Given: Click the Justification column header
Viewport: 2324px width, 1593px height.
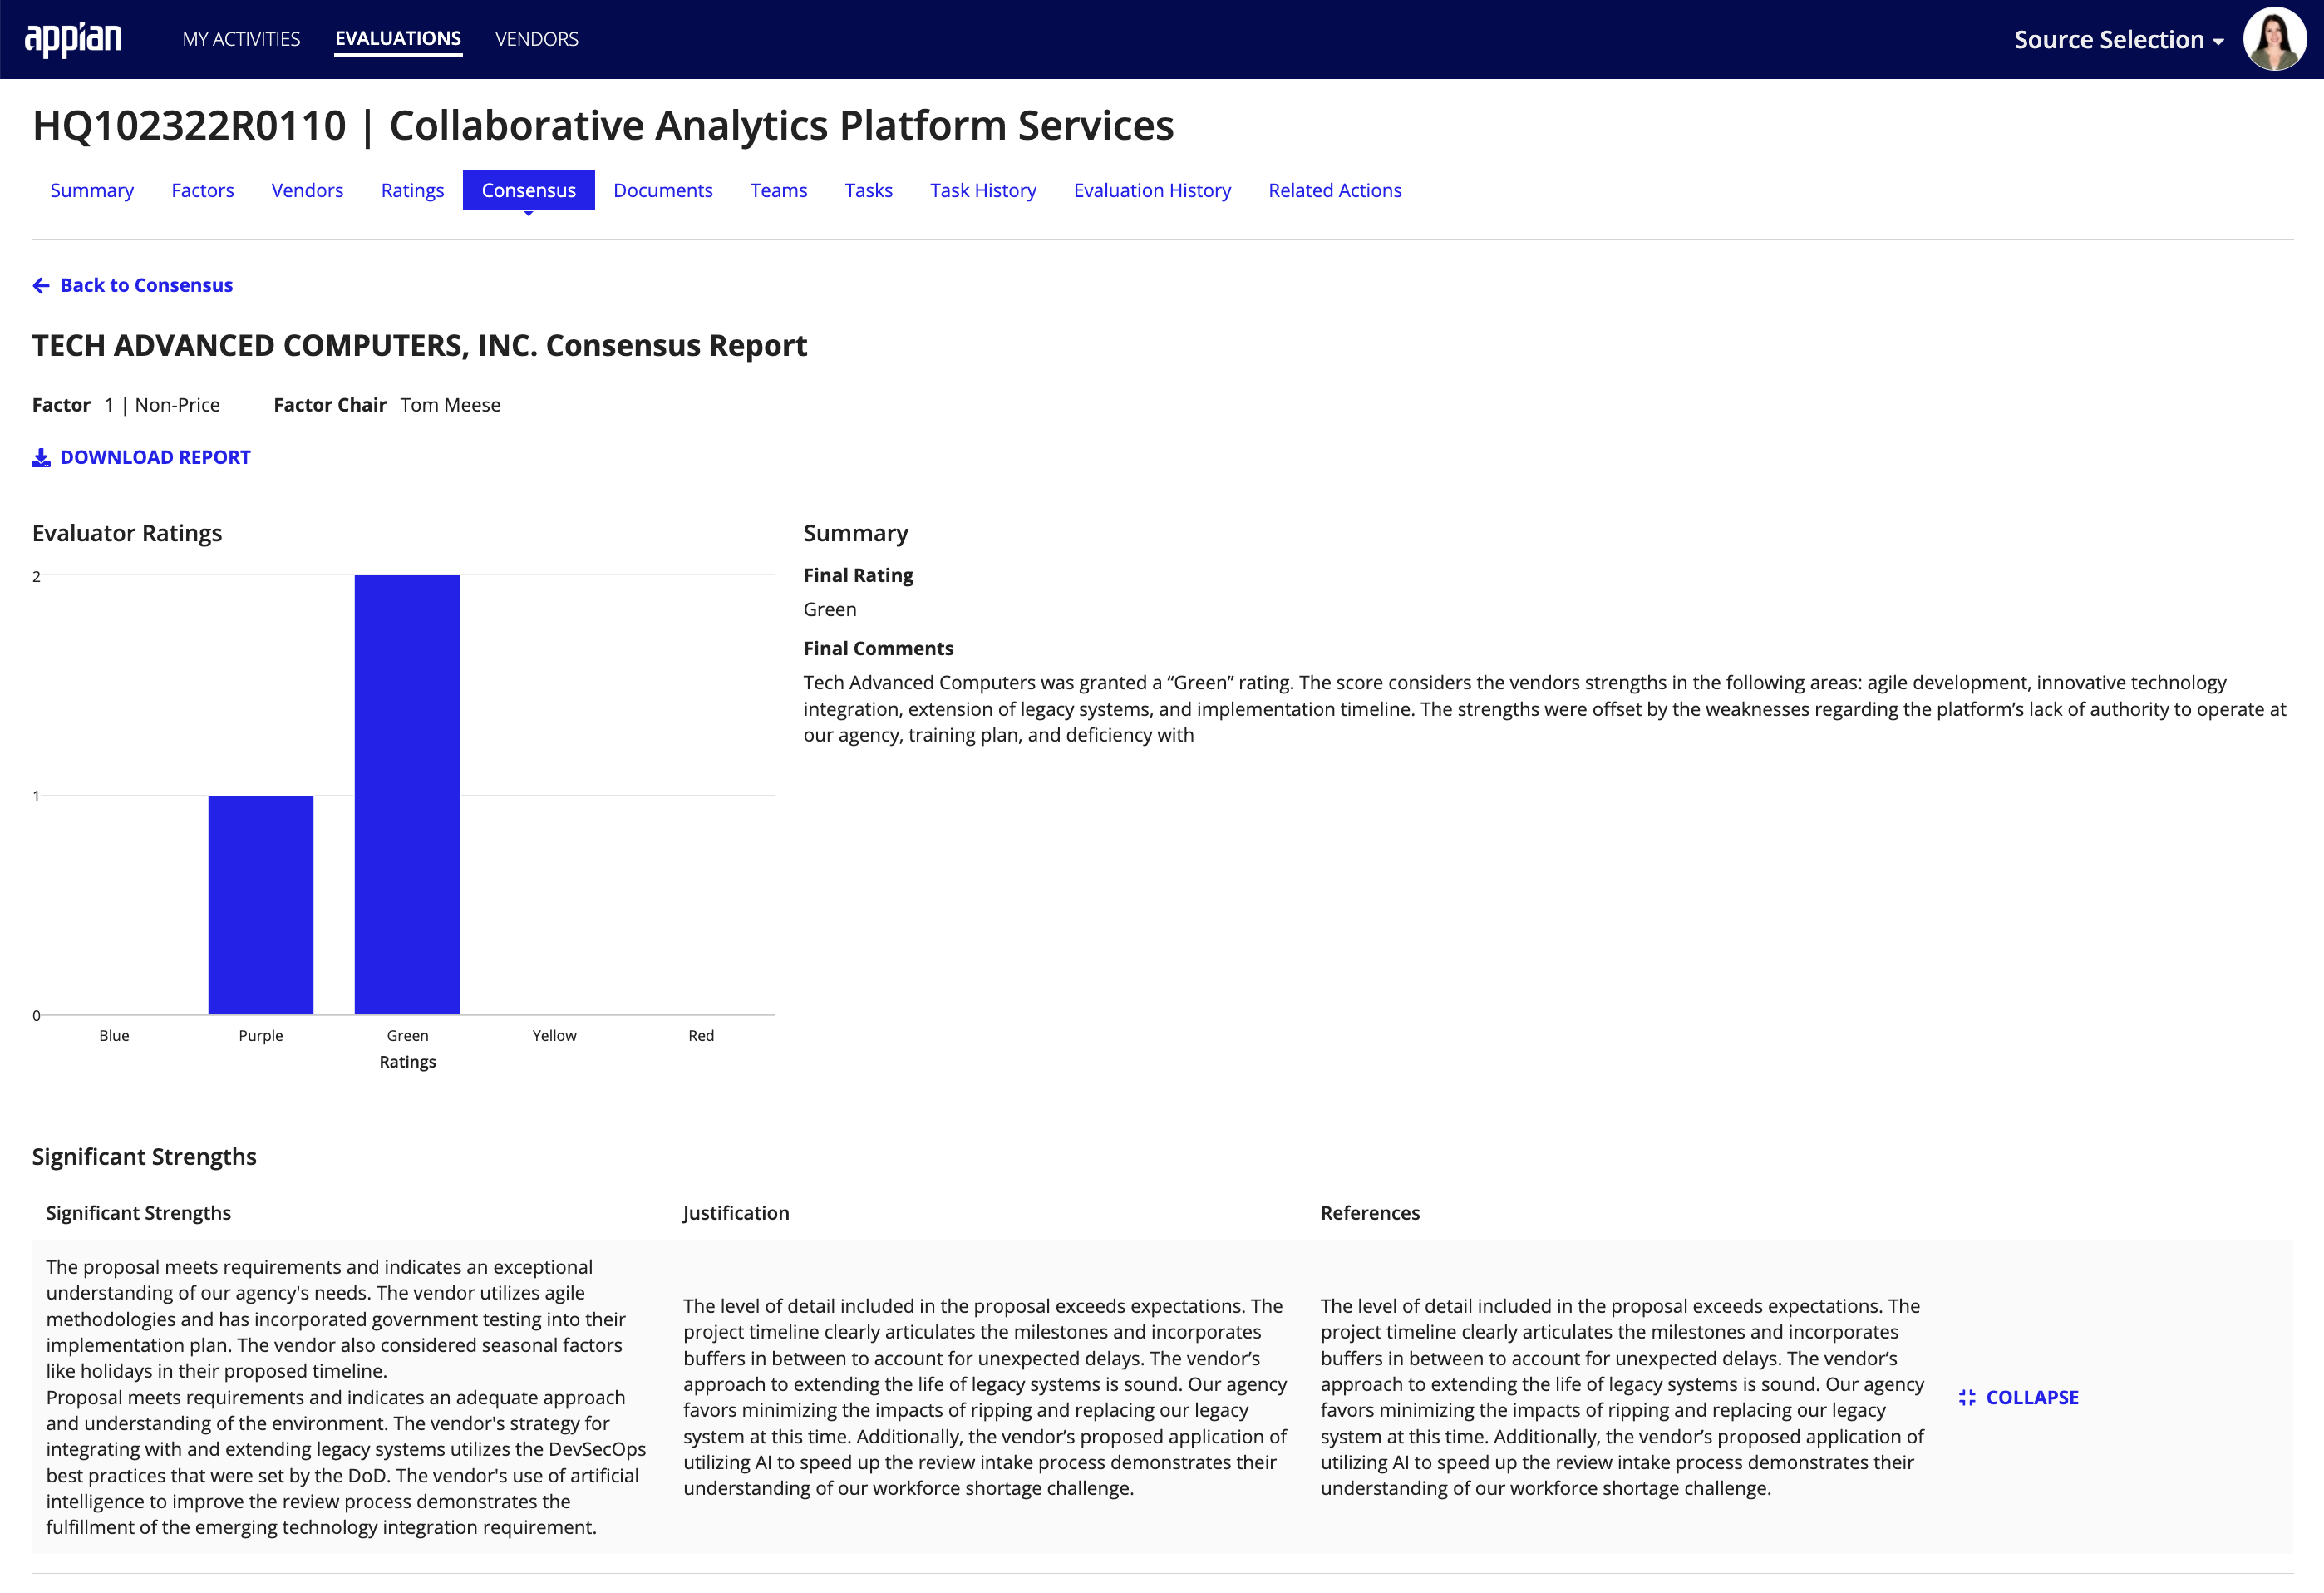Looking at the screenshot, I should 736,1213.
